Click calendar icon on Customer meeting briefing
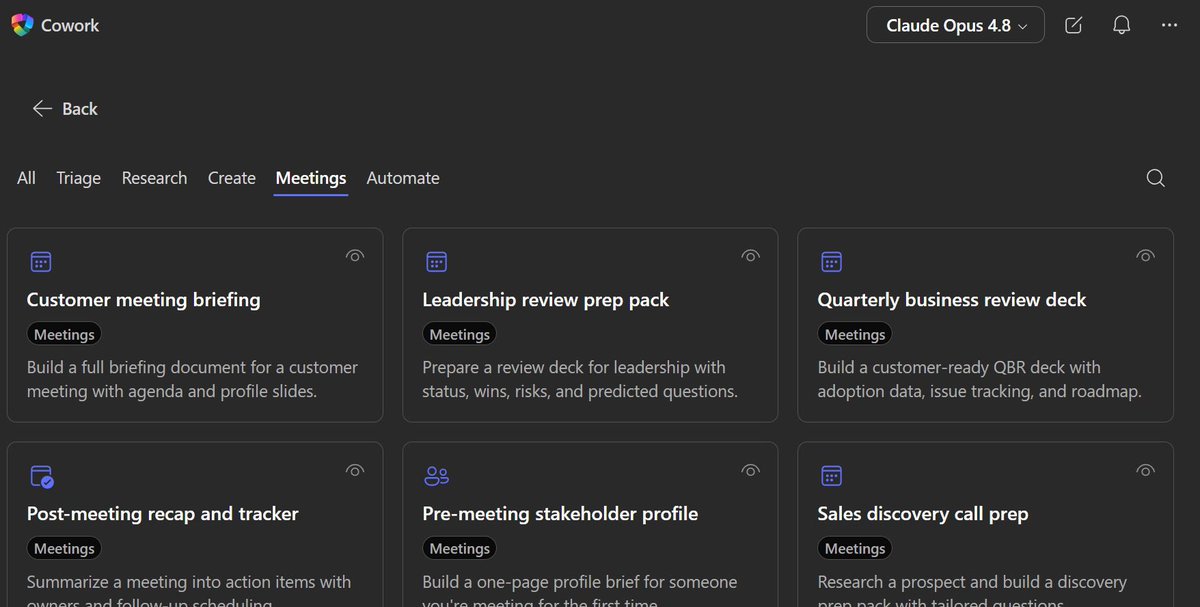The image size is (1200, 607). [x=40, y=262]
